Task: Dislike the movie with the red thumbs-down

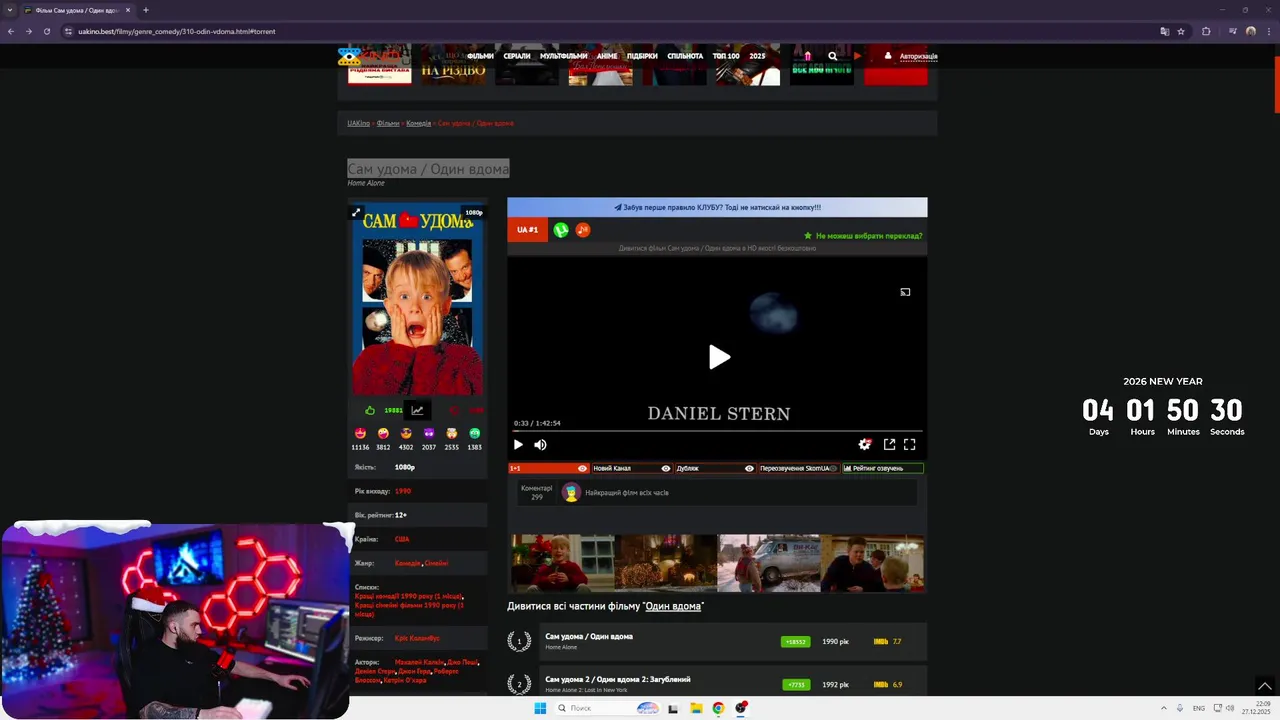Action: pos(453,410)
